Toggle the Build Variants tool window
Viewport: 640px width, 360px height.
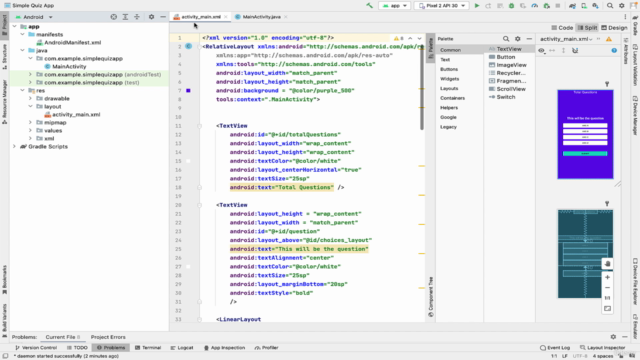(4, 320)
